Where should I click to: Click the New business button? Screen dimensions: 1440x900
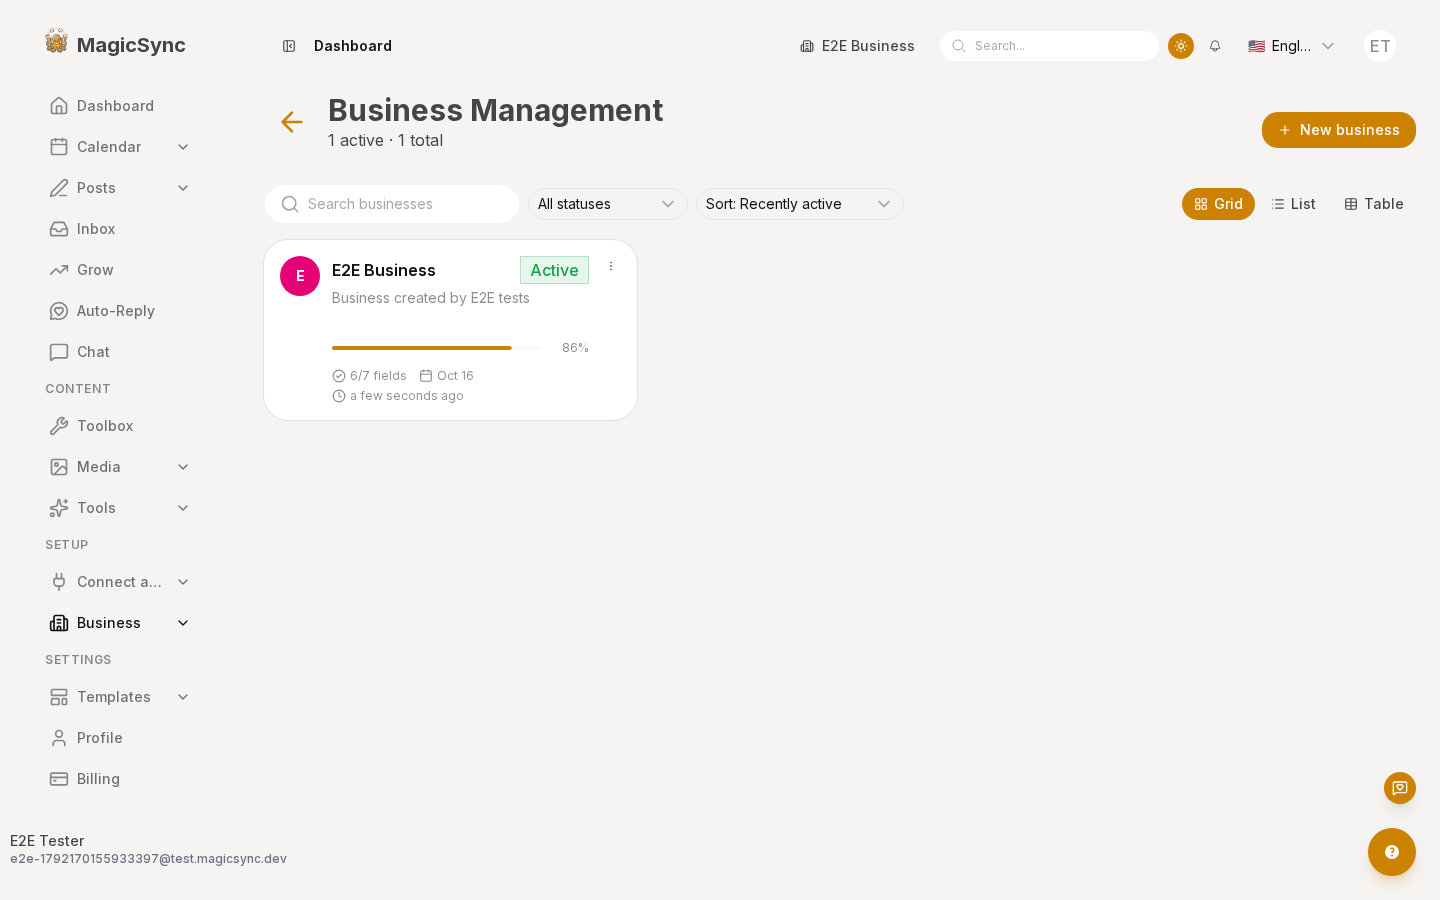click(1339, 130)
